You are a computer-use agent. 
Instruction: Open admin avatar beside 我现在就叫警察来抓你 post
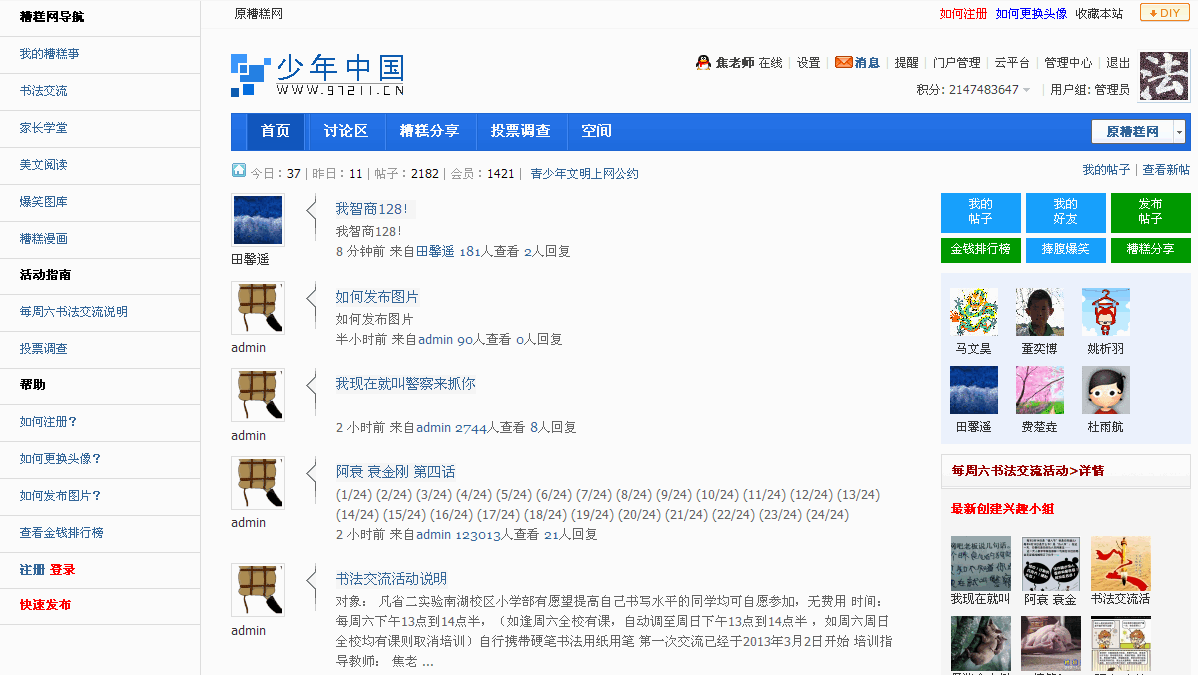(257, 395)
